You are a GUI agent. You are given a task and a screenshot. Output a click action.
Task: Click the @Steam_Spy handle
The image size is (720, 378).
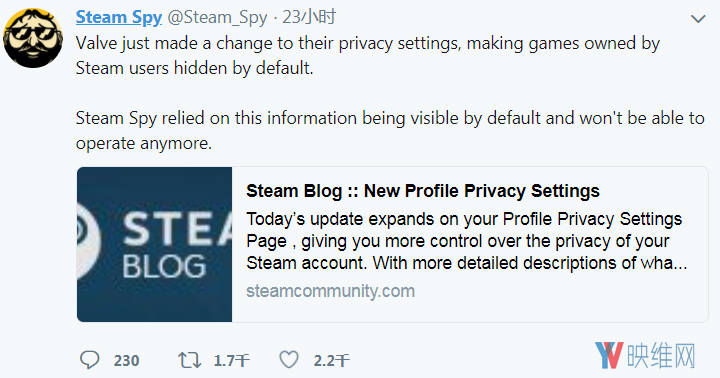(217, 18)
